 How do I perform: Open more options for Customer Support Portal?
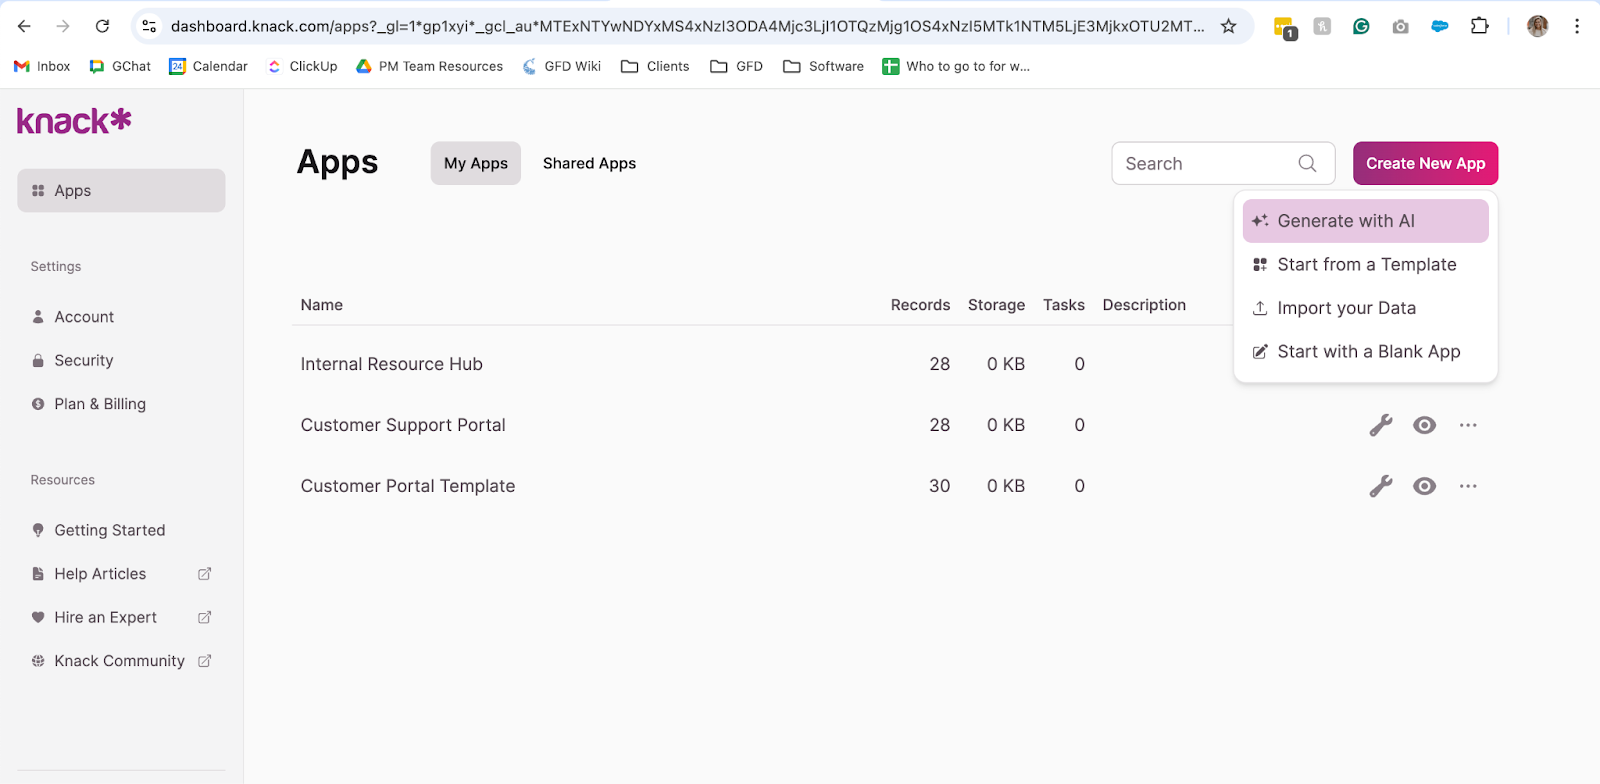(x=1468, y=425)
